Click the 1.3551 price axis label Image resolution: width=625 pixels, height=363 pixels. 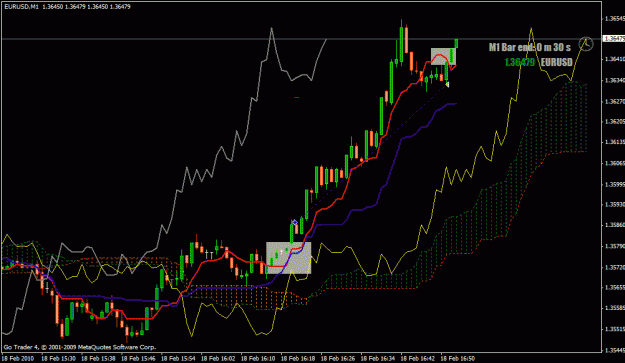click(x=614, y=329)
